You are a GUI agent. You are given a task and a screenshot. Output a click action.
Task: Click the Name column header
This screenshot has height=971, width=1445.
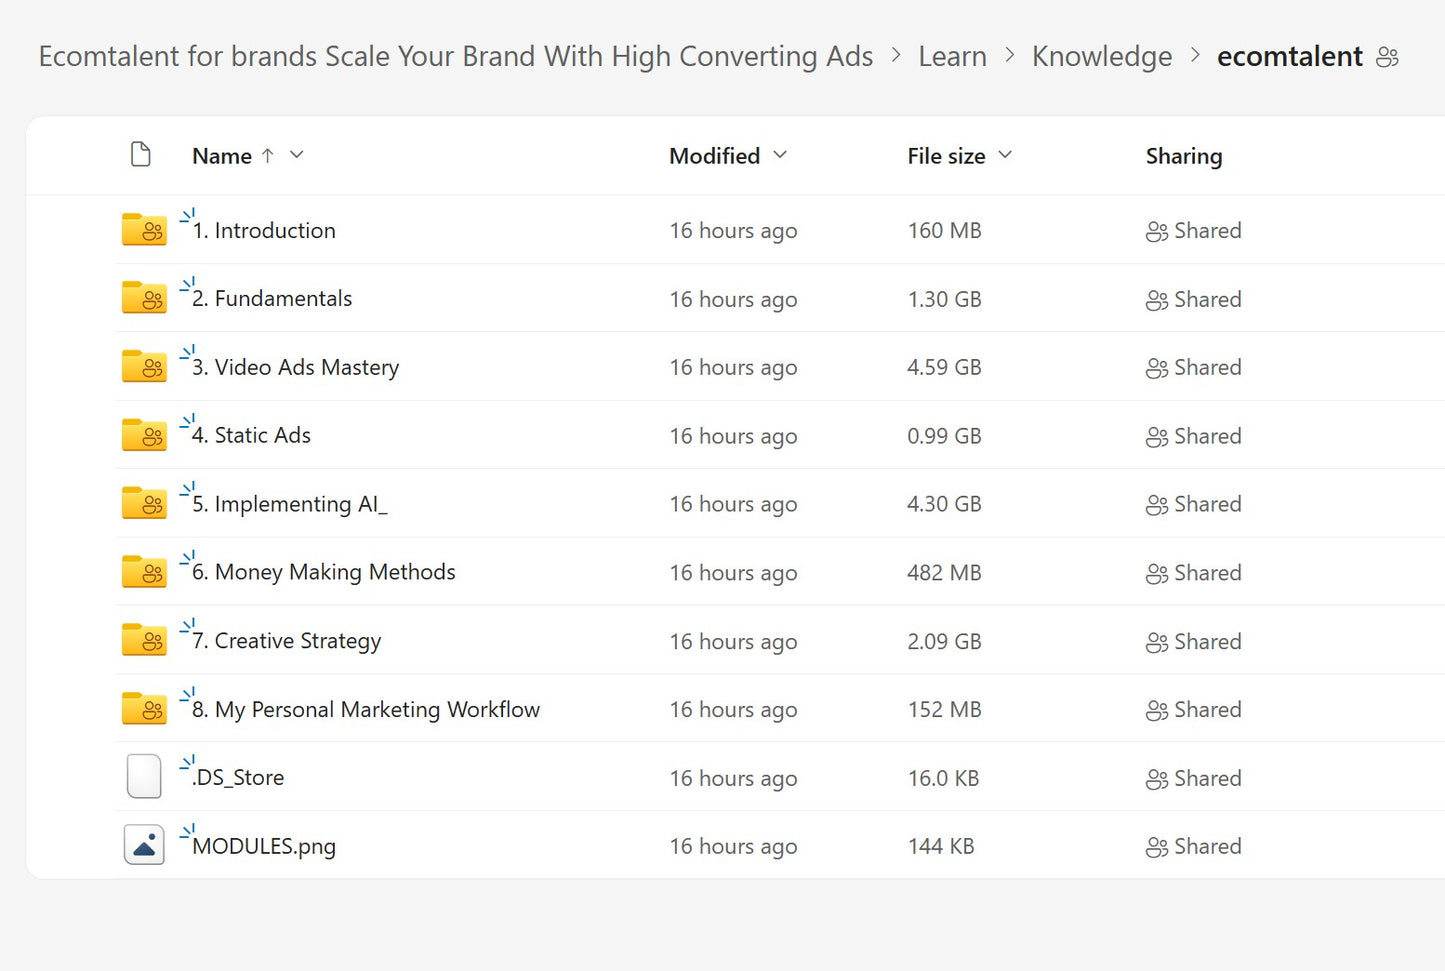point(222,156)
